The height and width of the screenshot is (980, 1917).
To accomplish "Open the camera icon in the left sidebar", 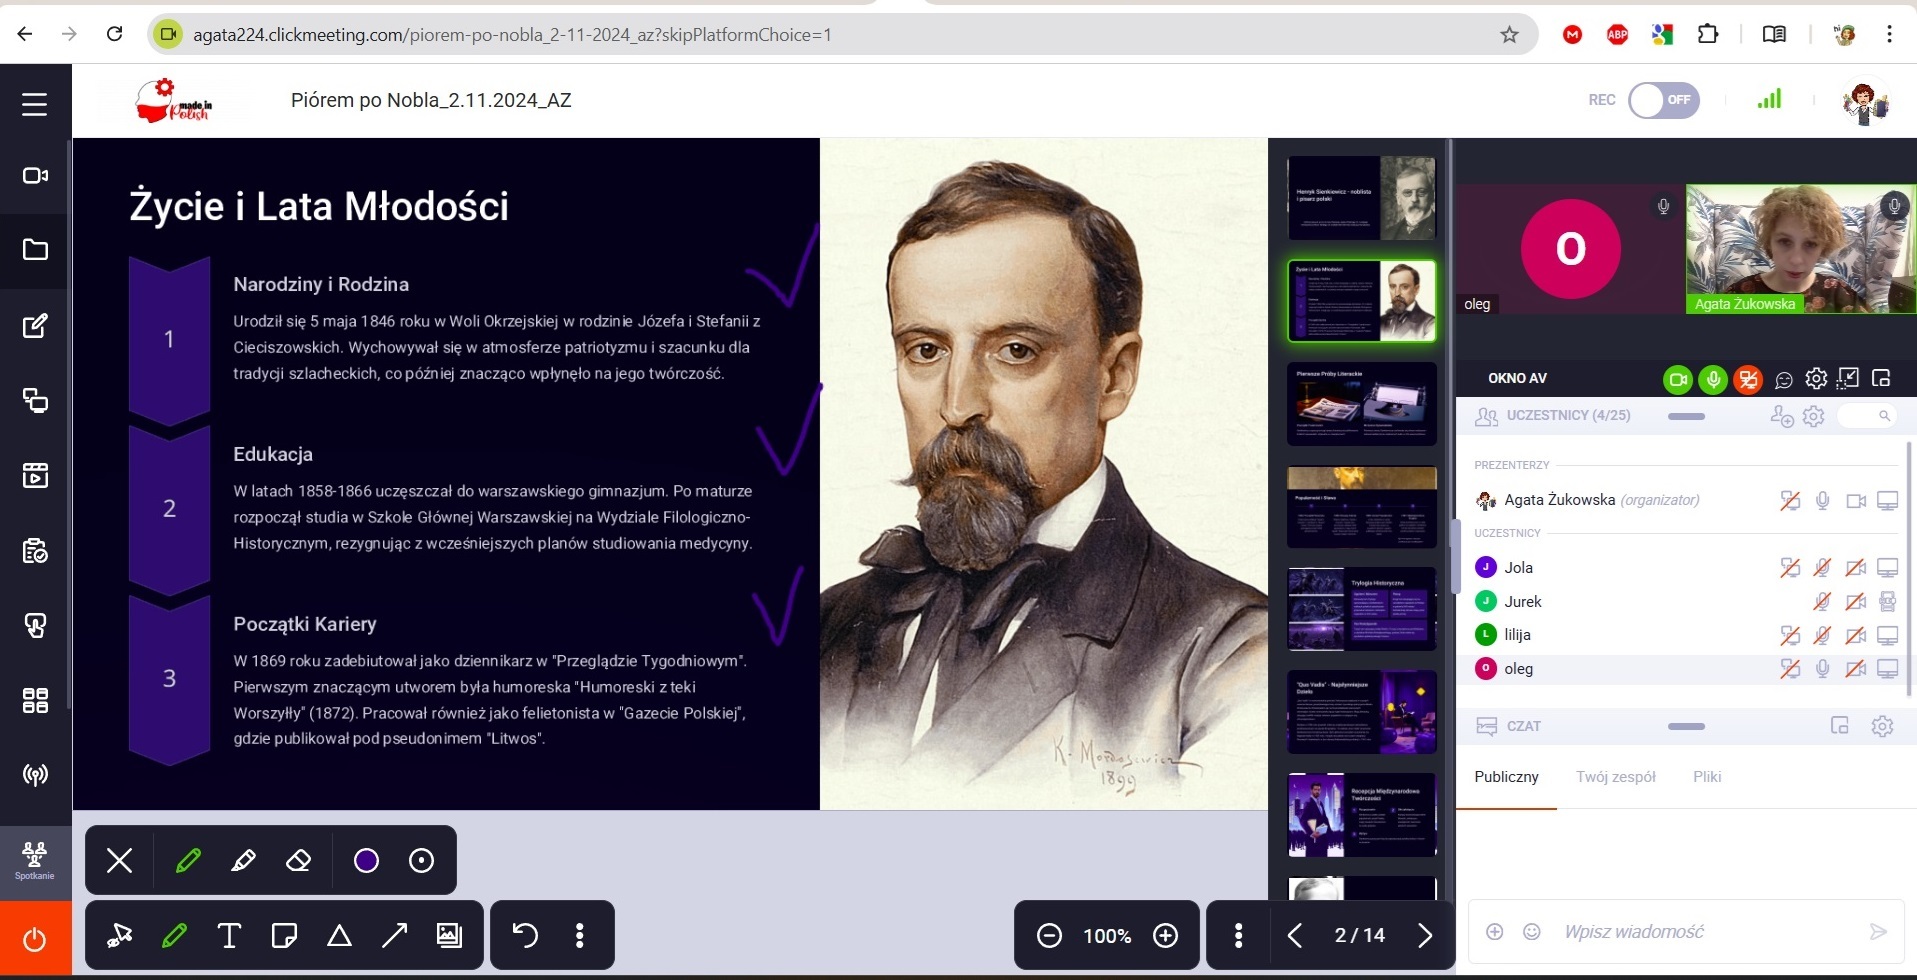I will pyautogui.click(x=35, y=176).
